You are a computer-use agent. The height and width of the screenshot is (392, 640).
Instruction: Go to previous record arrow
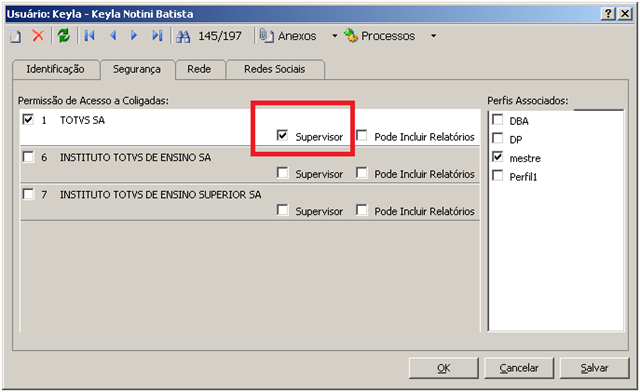click(x=113, y=36)
